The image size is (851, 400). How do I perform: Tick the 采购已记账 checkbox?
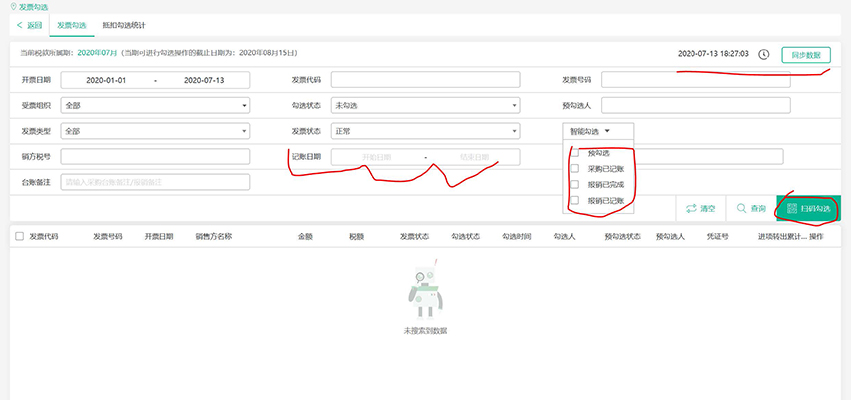575,169
